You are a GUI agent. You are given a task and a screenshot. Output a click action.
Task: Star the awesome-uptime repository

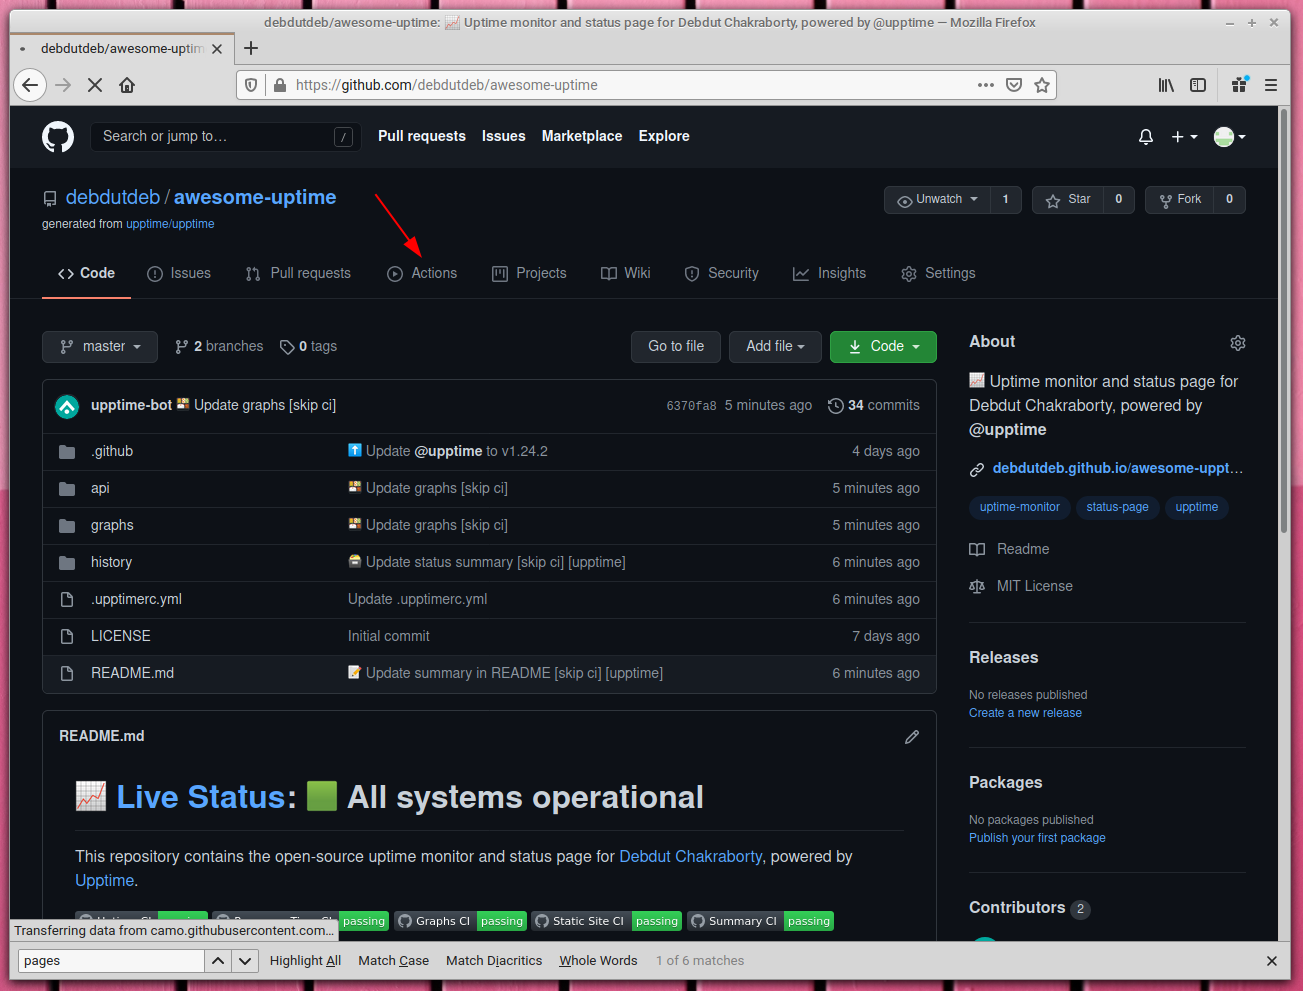[x=1069, y=199]
